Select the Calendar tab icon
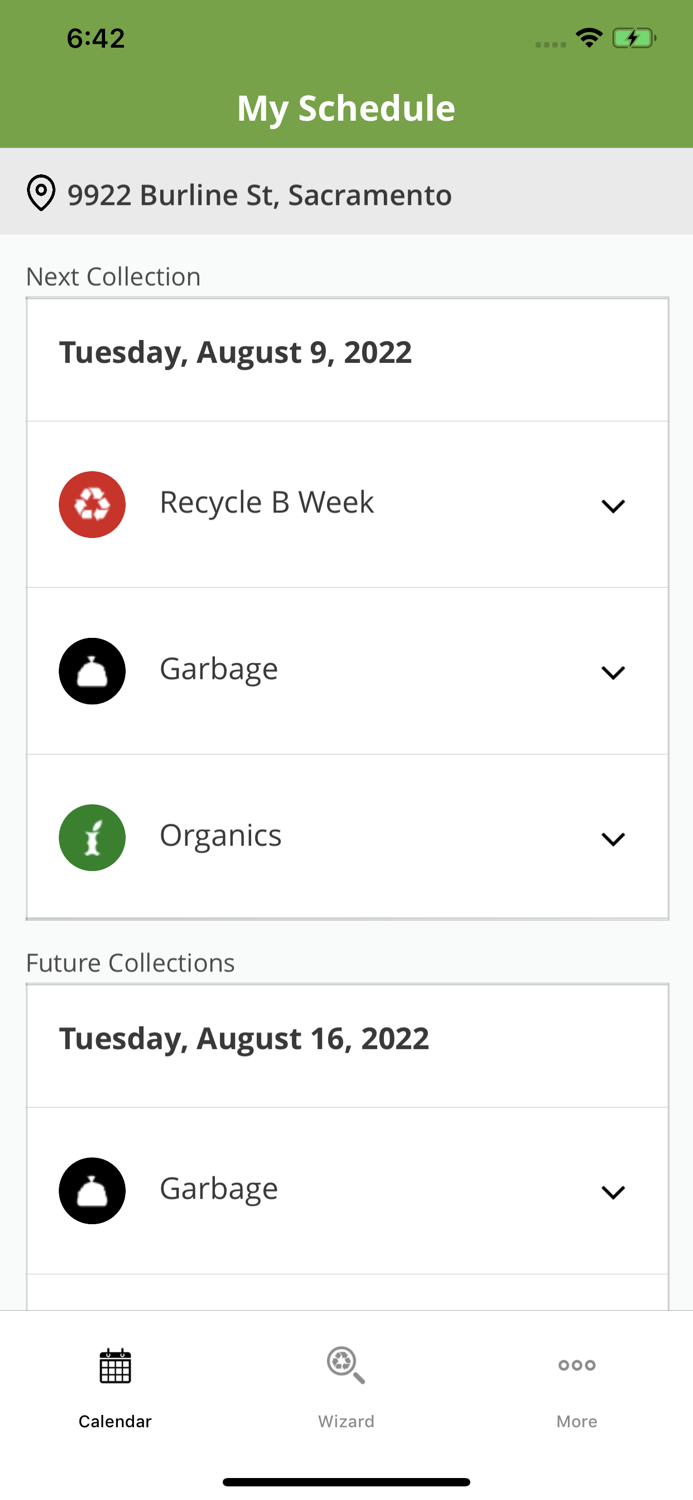The image size is (693, 1500). tap(115, 1364)
